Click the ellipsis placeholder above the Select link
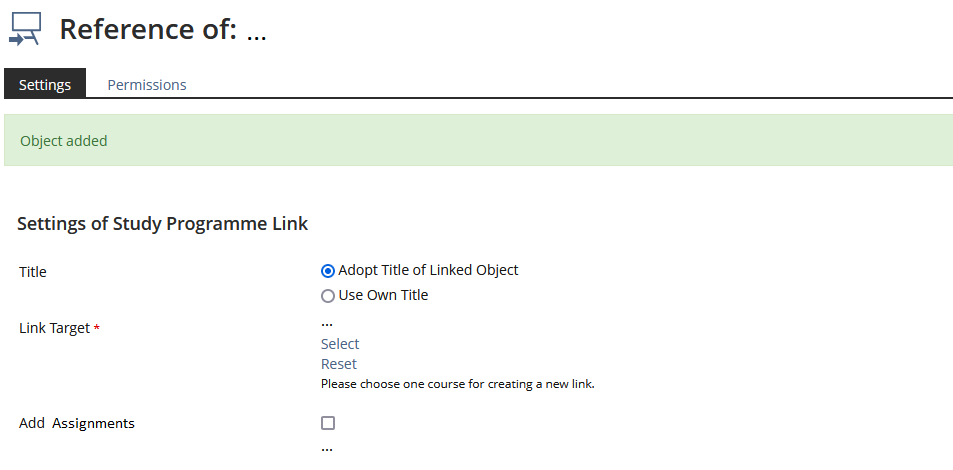The width and height of the screenshot is (953, 470). [326, 325]
